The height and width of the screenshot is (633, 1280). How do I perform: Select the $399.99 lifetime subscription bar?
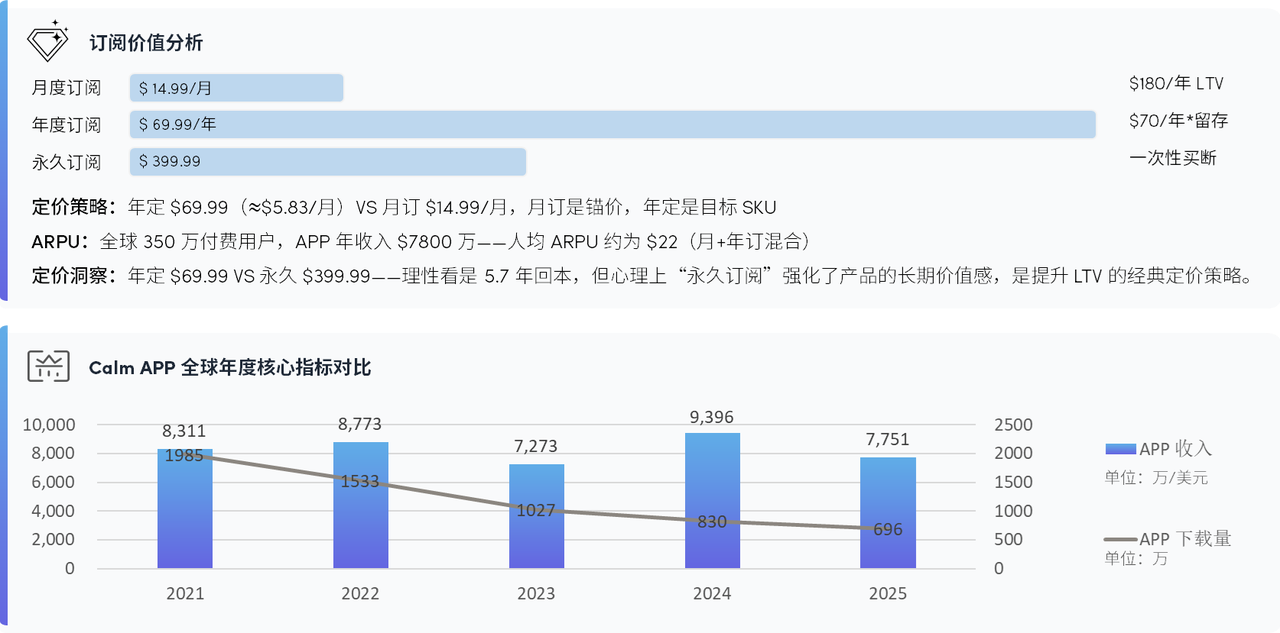click(327, 162)
